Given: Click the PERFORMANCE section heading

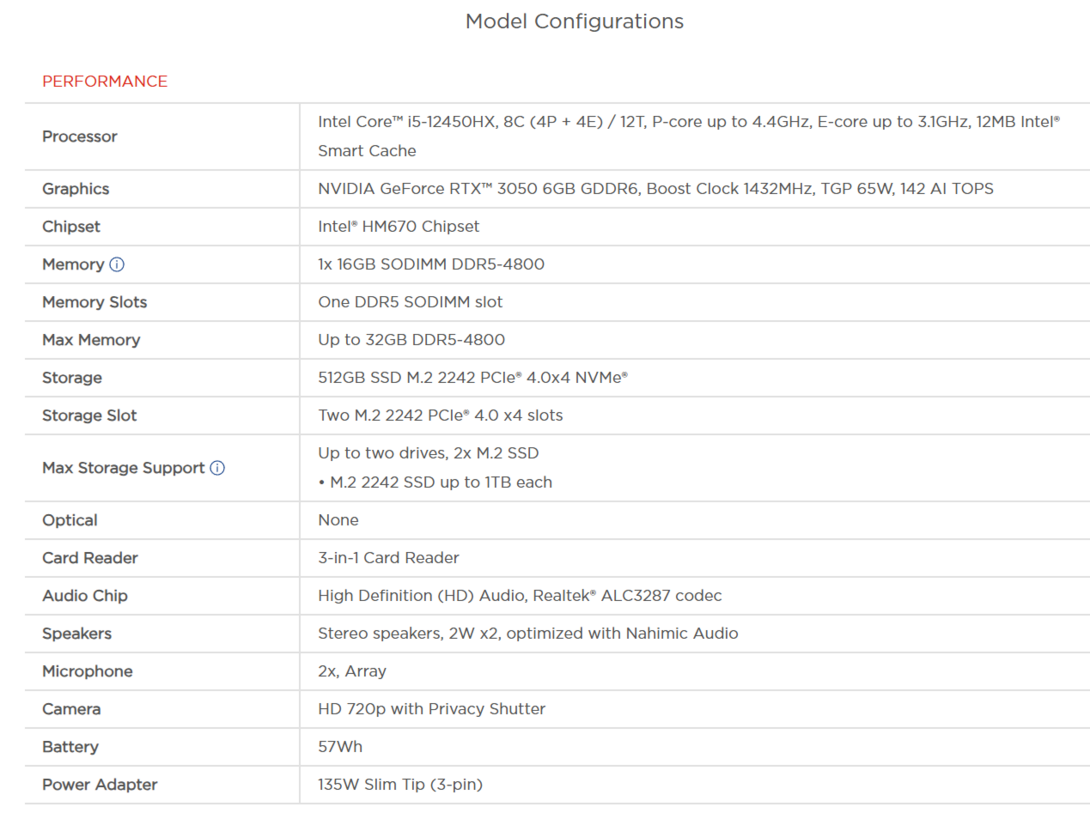Looking at the screenshot, I should pos(105,81).
